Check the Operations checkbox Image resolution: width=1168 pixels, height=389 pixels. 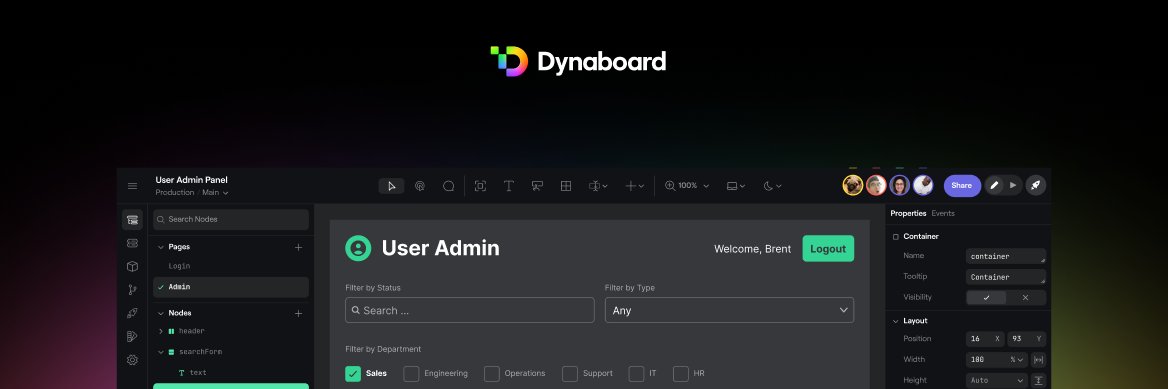[x=492, y=373]
